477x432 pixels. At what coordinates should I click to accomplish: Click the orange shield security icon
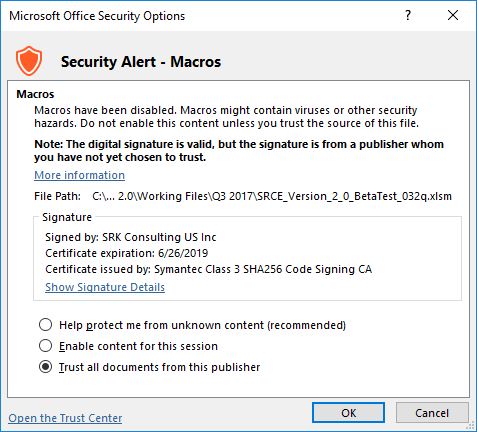pyautogui.click(x=29, y=61)
